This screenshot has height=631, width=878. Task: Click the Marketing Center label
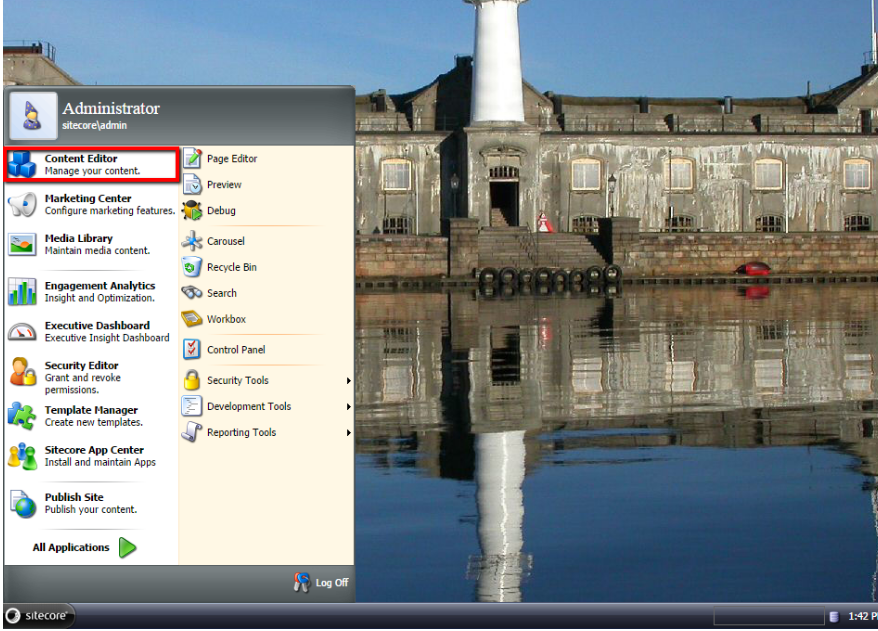click(88, 198)
